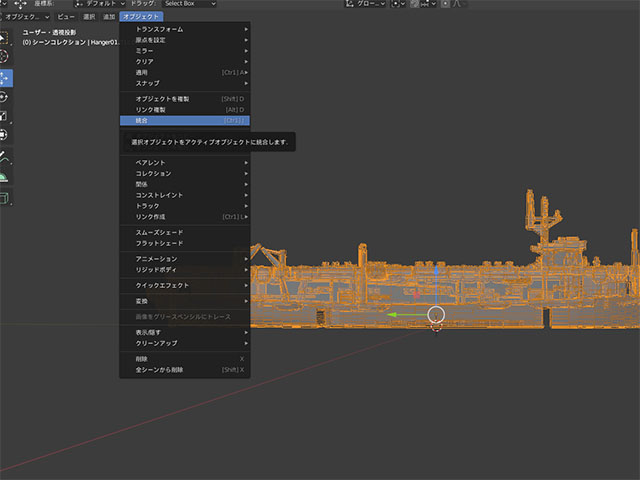Viewport: 640px width, 480px height.
Task: Expand the 変換 submenu
Action: (184, 301)
